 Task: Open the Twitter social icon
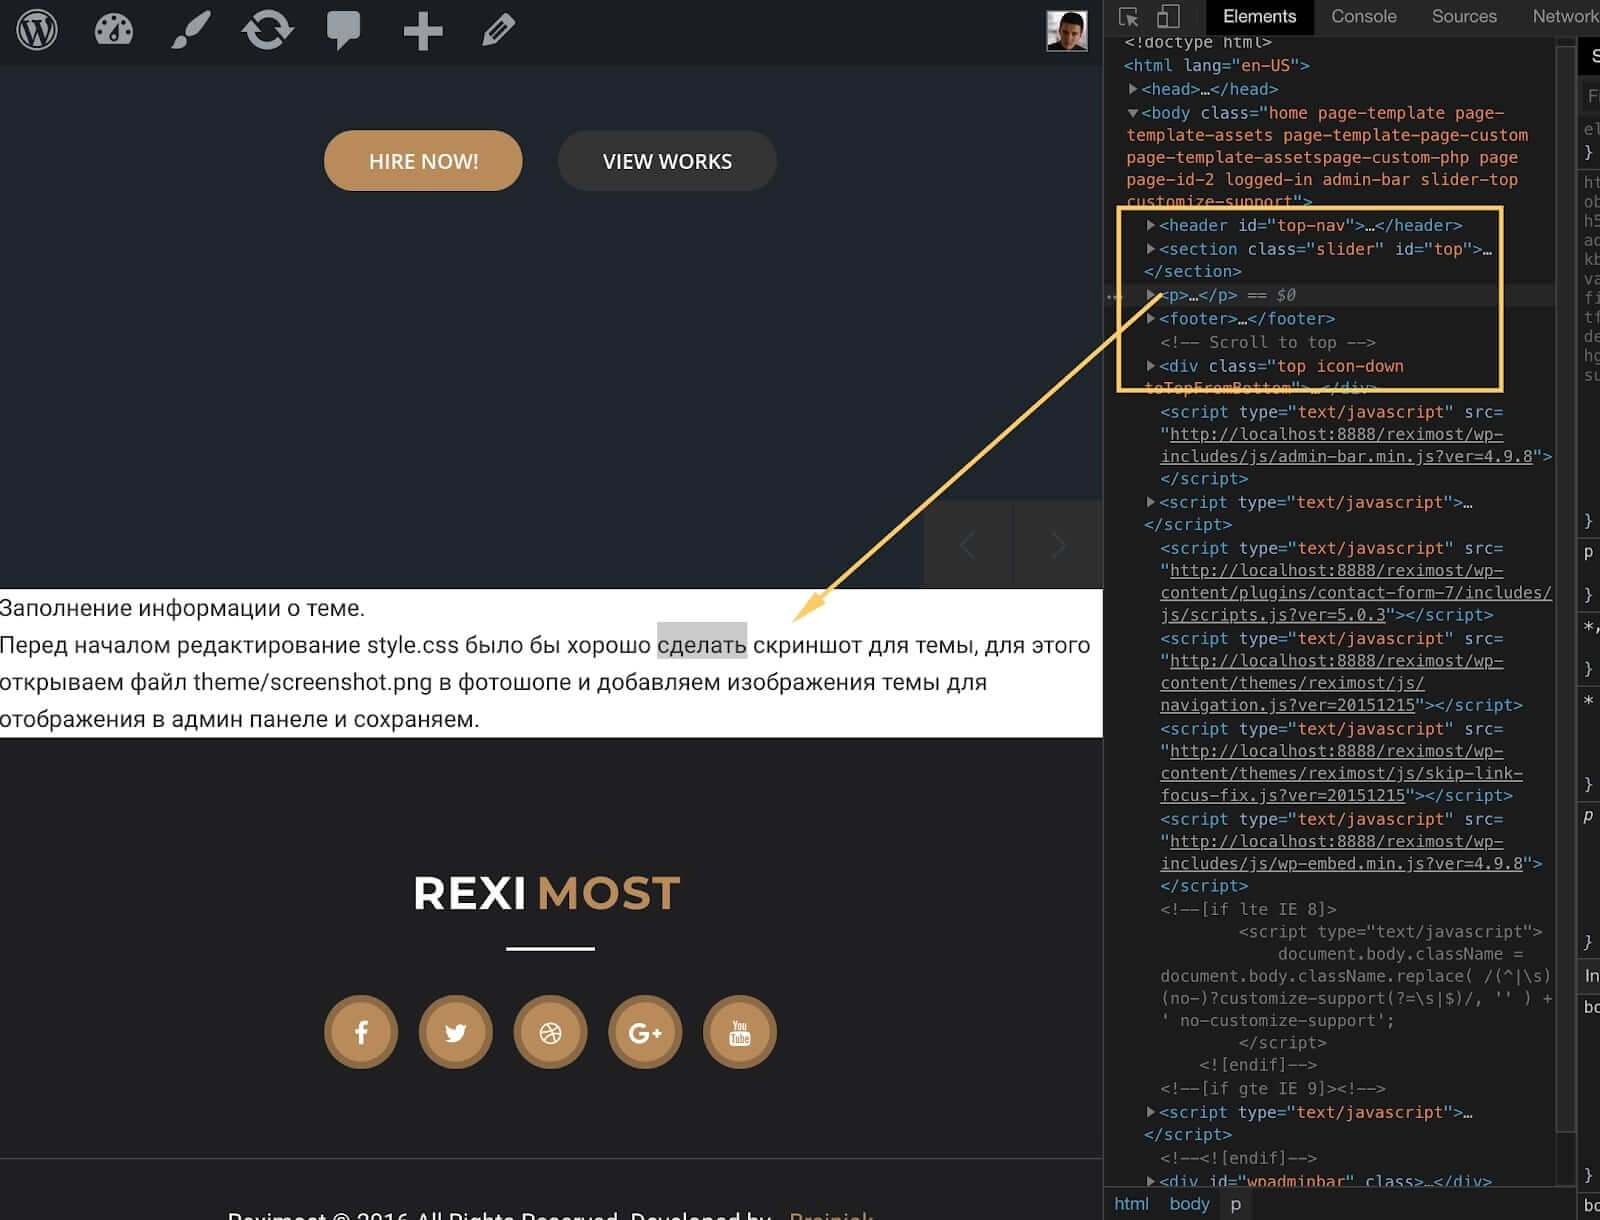[x=455, y=1032]
